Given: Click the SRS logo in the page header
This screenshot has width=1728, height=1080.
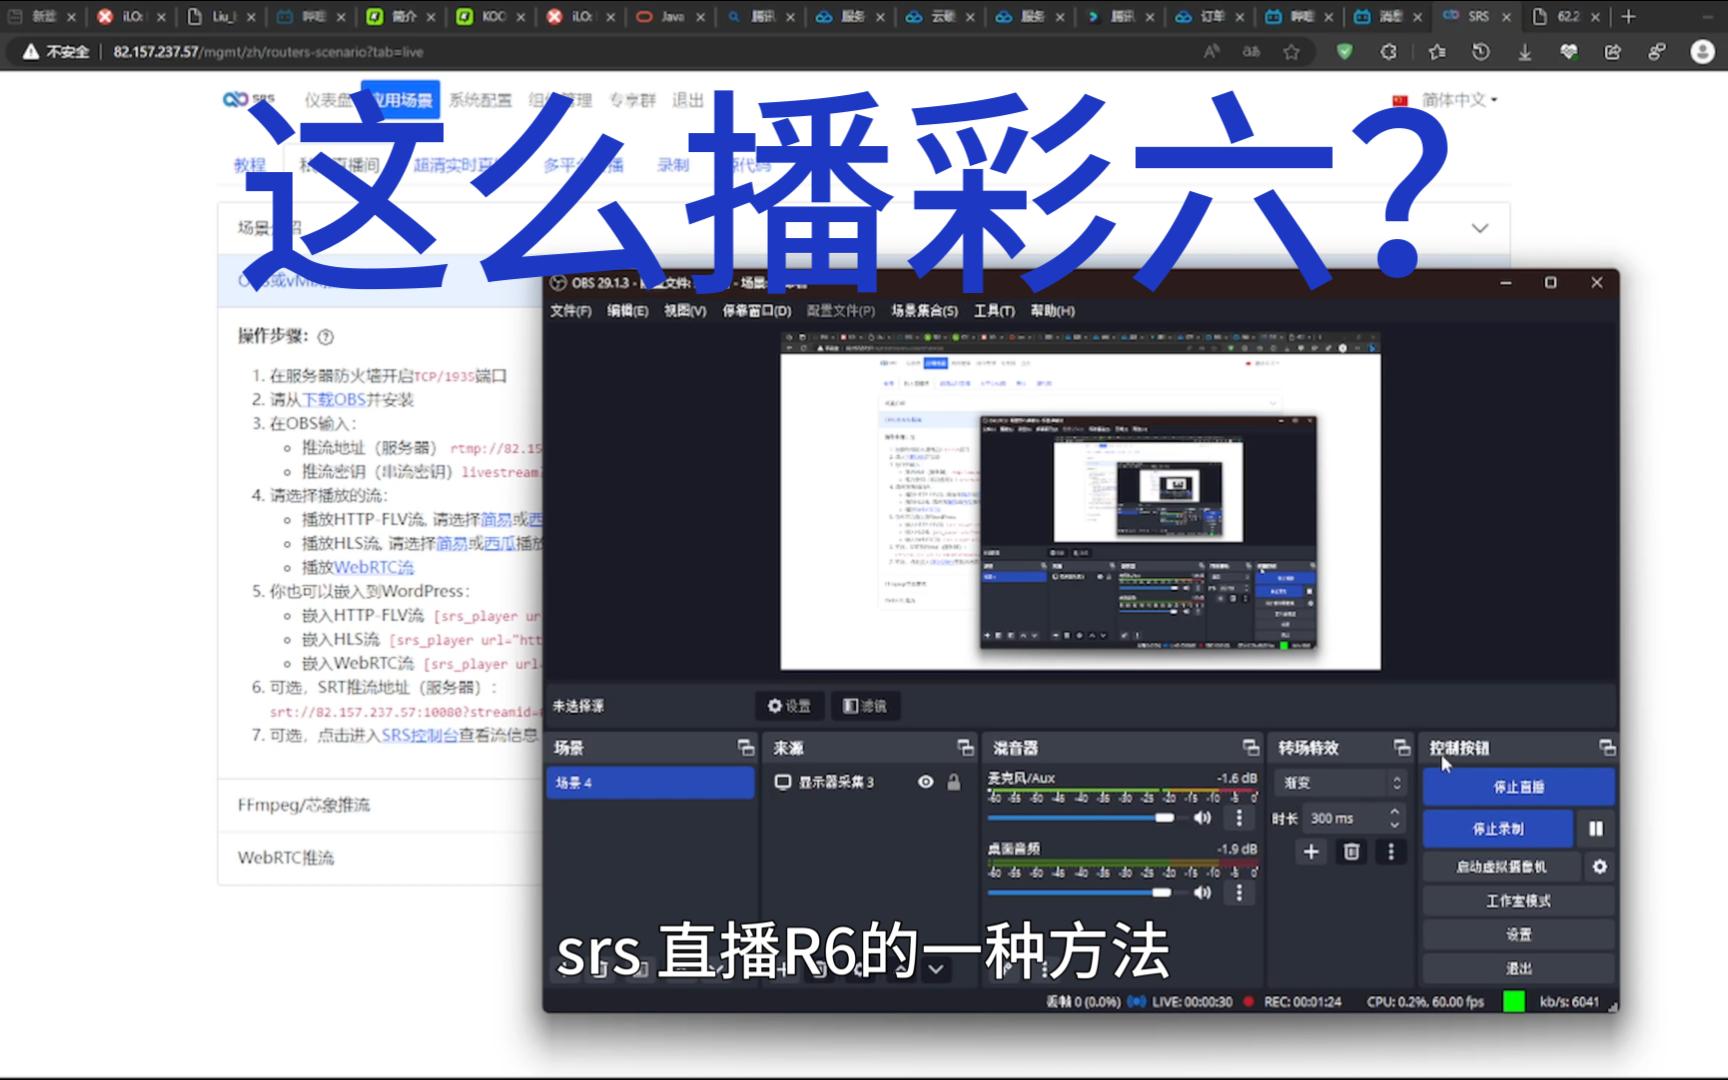Looking at the screenshot, I should click(x=248, y=99).
